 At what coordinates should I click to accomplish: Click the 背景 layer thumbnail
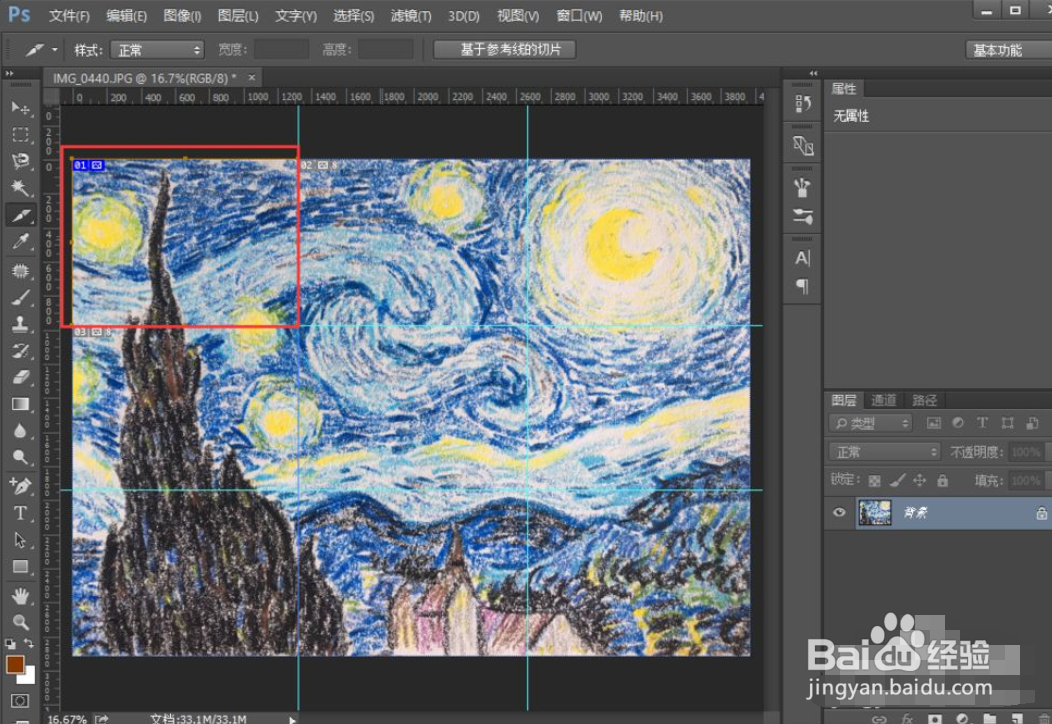(875, 513)
